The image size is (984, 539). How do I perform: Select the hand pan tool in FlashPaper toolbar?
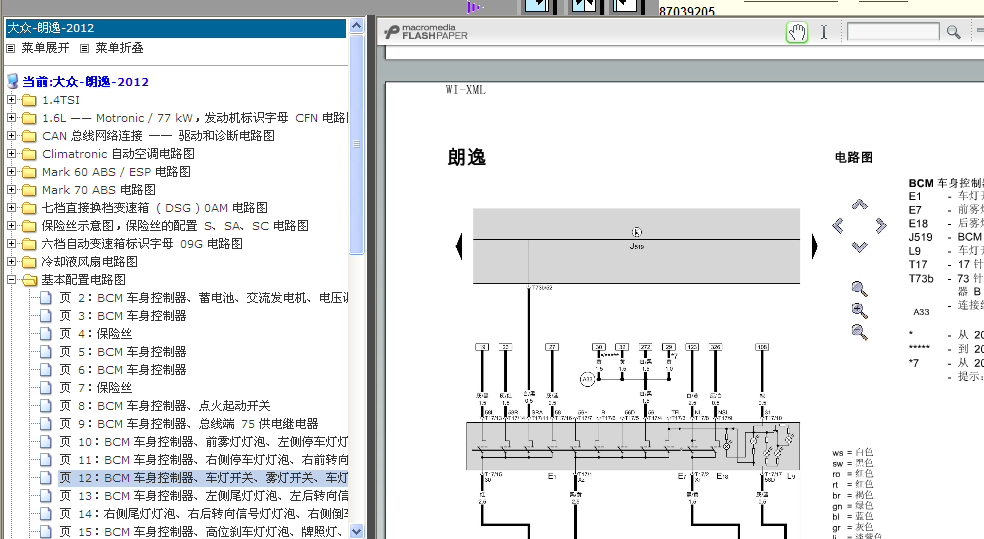pos(797,32)
